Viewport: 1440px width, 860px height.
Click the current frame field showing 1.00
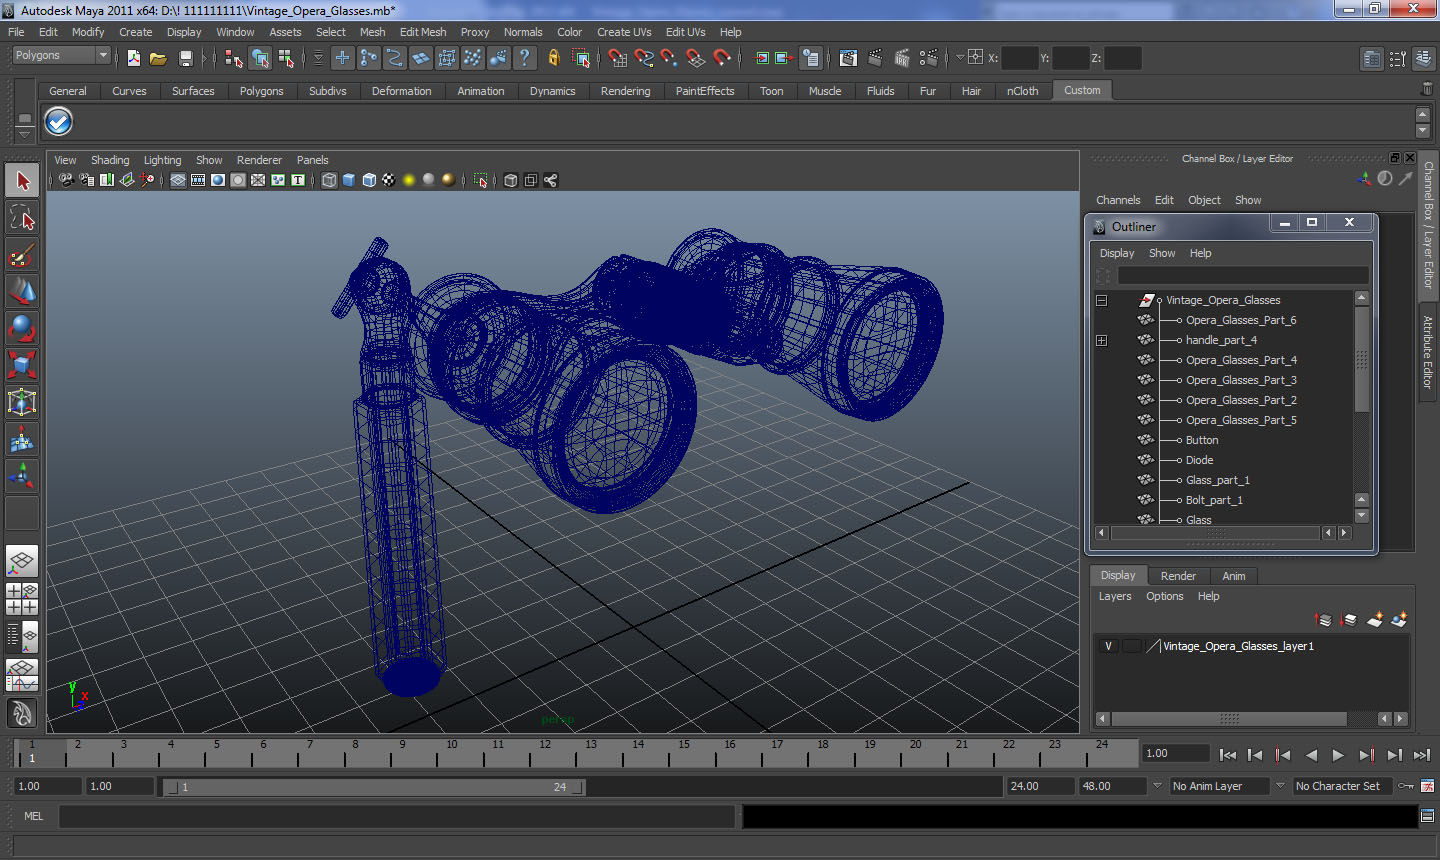1175,753
